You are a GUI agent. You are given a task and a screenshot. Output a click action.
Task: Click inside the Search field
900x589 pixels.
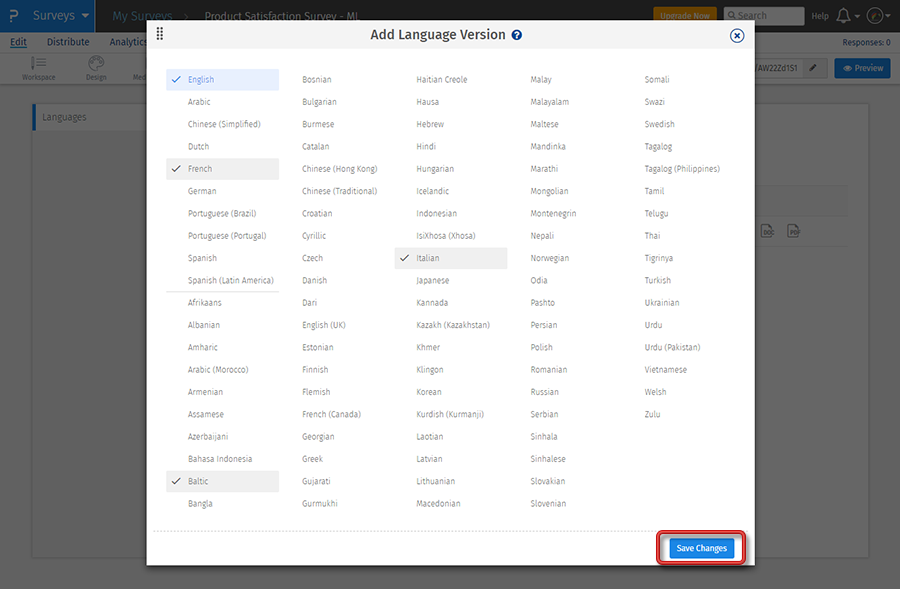(x=765, y=15)
